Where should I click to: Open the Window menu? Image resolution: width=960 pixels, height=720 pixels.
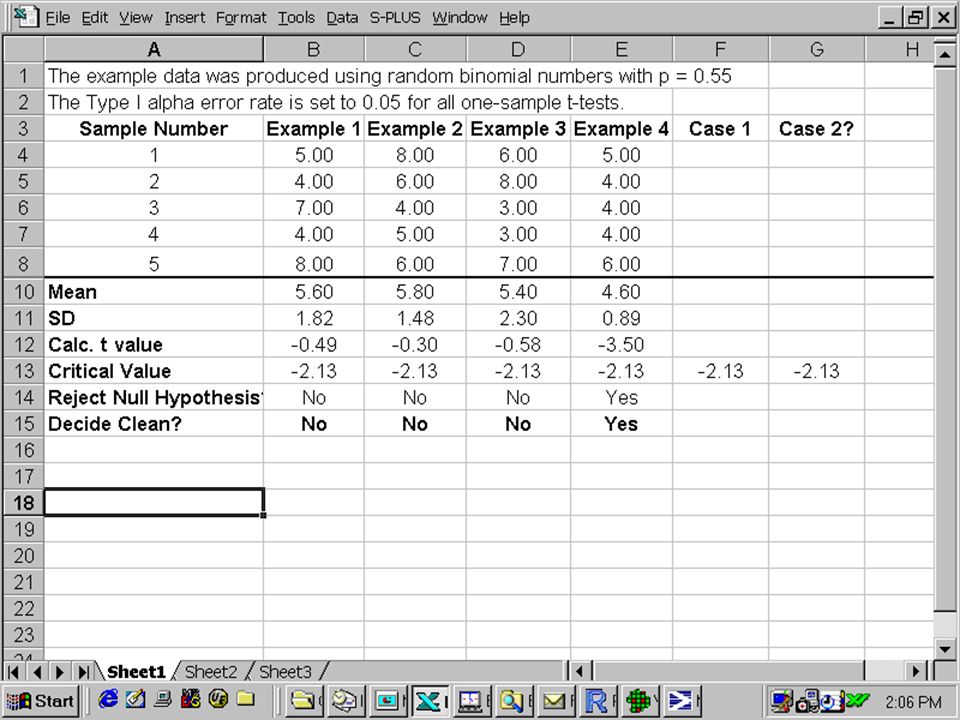pyautogui.click(x=459, y=18)
